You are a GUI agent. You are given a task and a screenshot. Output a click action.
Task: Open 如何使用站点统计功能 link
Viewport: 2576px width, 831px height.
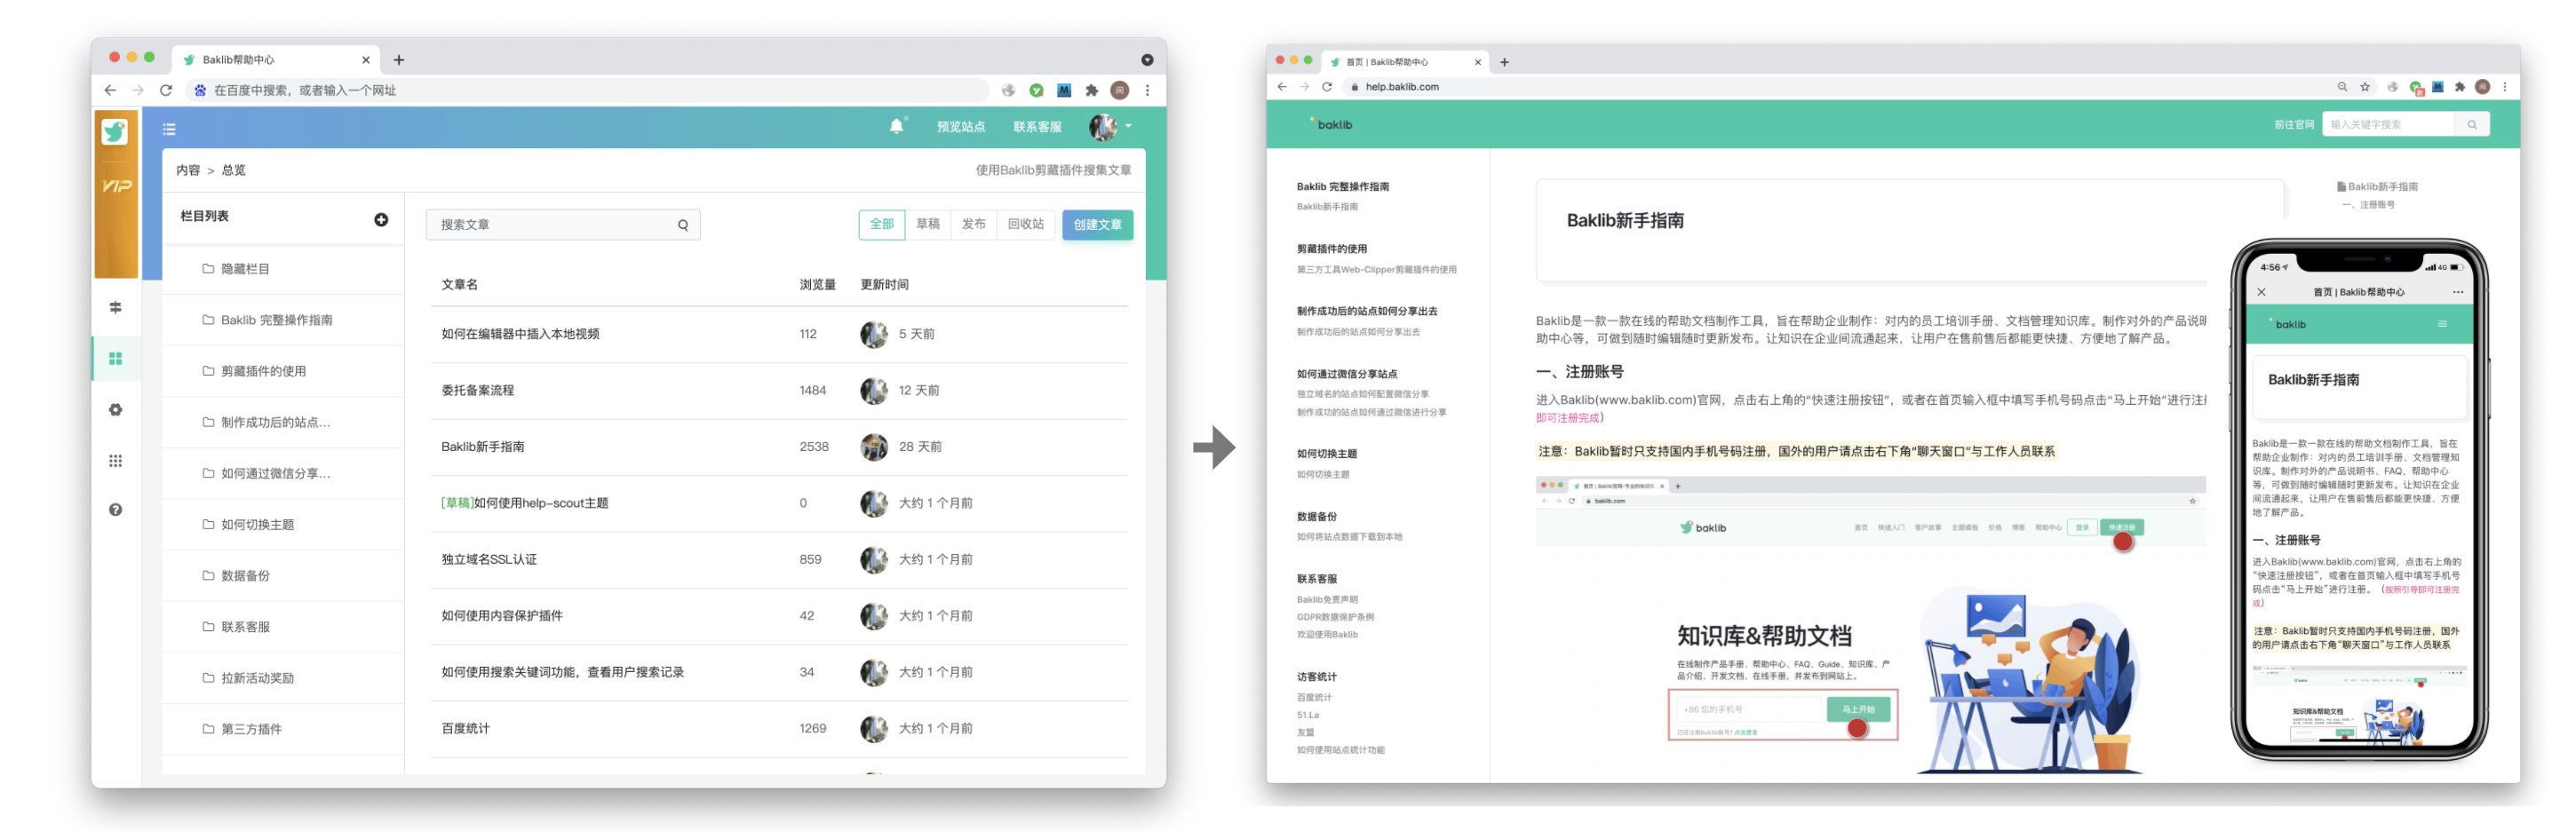click(x=1340, y=750)
